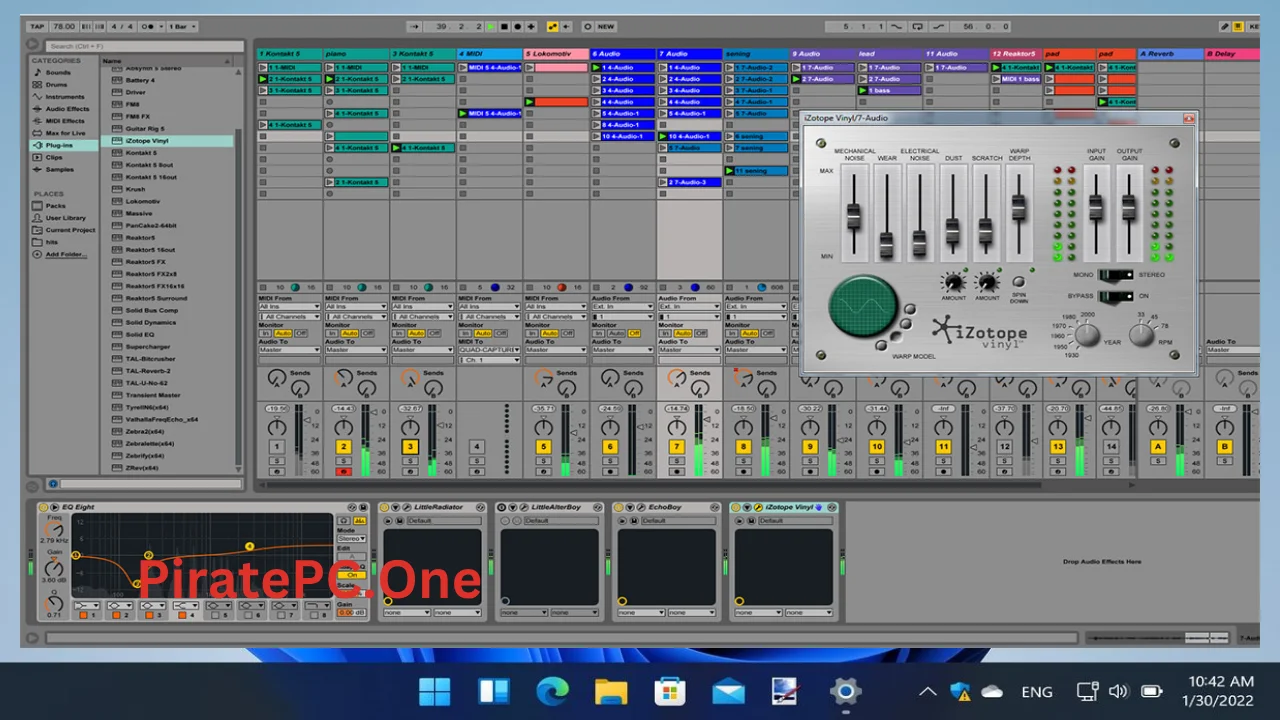Screen dimensions: 1280x720
Task: Click the LittleRadiator plug-in wrench icon
Action: pyautogui.click(x=407, y=507)
